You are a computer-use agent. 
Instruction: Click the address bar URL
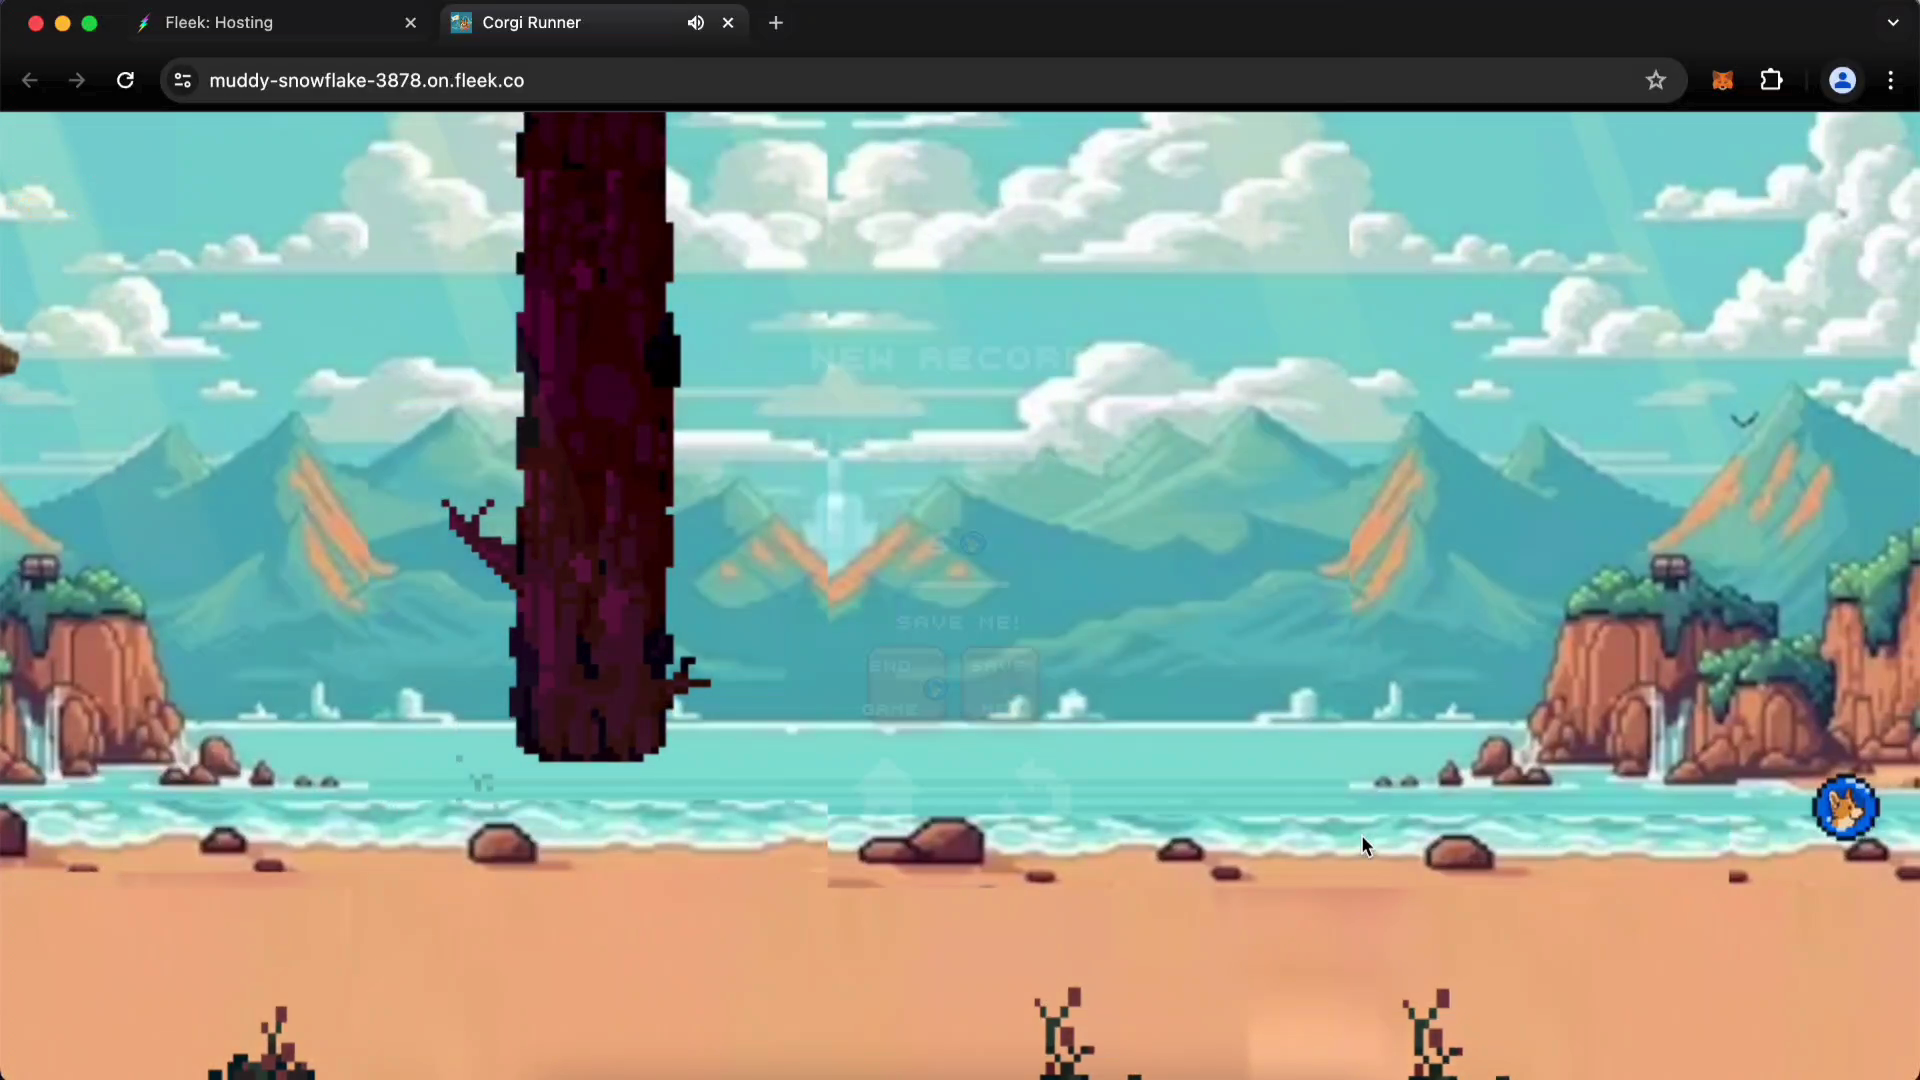pos(366,80)
